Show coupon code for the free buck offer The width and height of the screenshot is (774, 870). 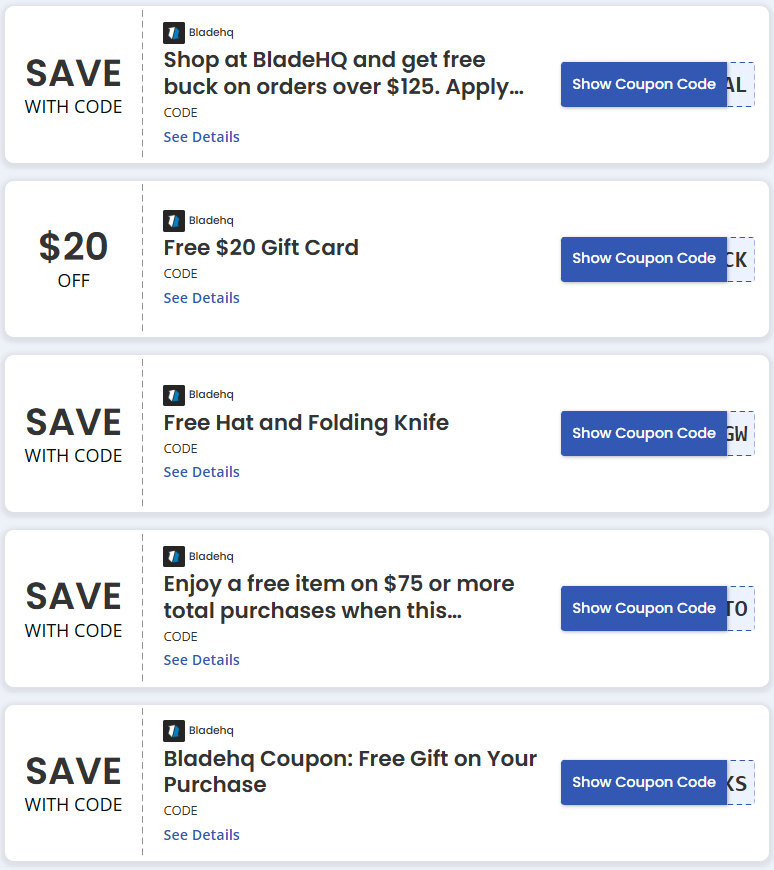click(x=643, y=84)
